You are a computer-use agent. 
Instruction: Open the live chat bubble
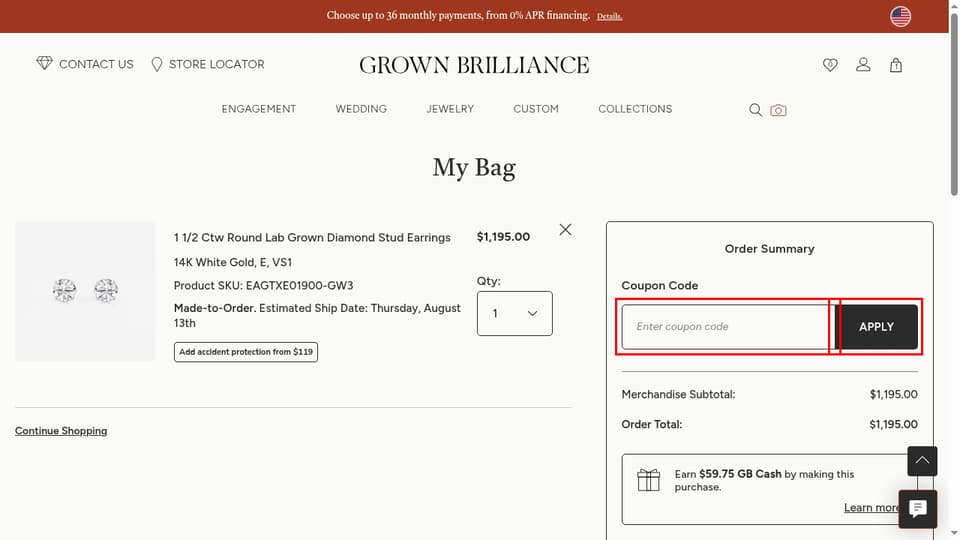pos(917,509)
